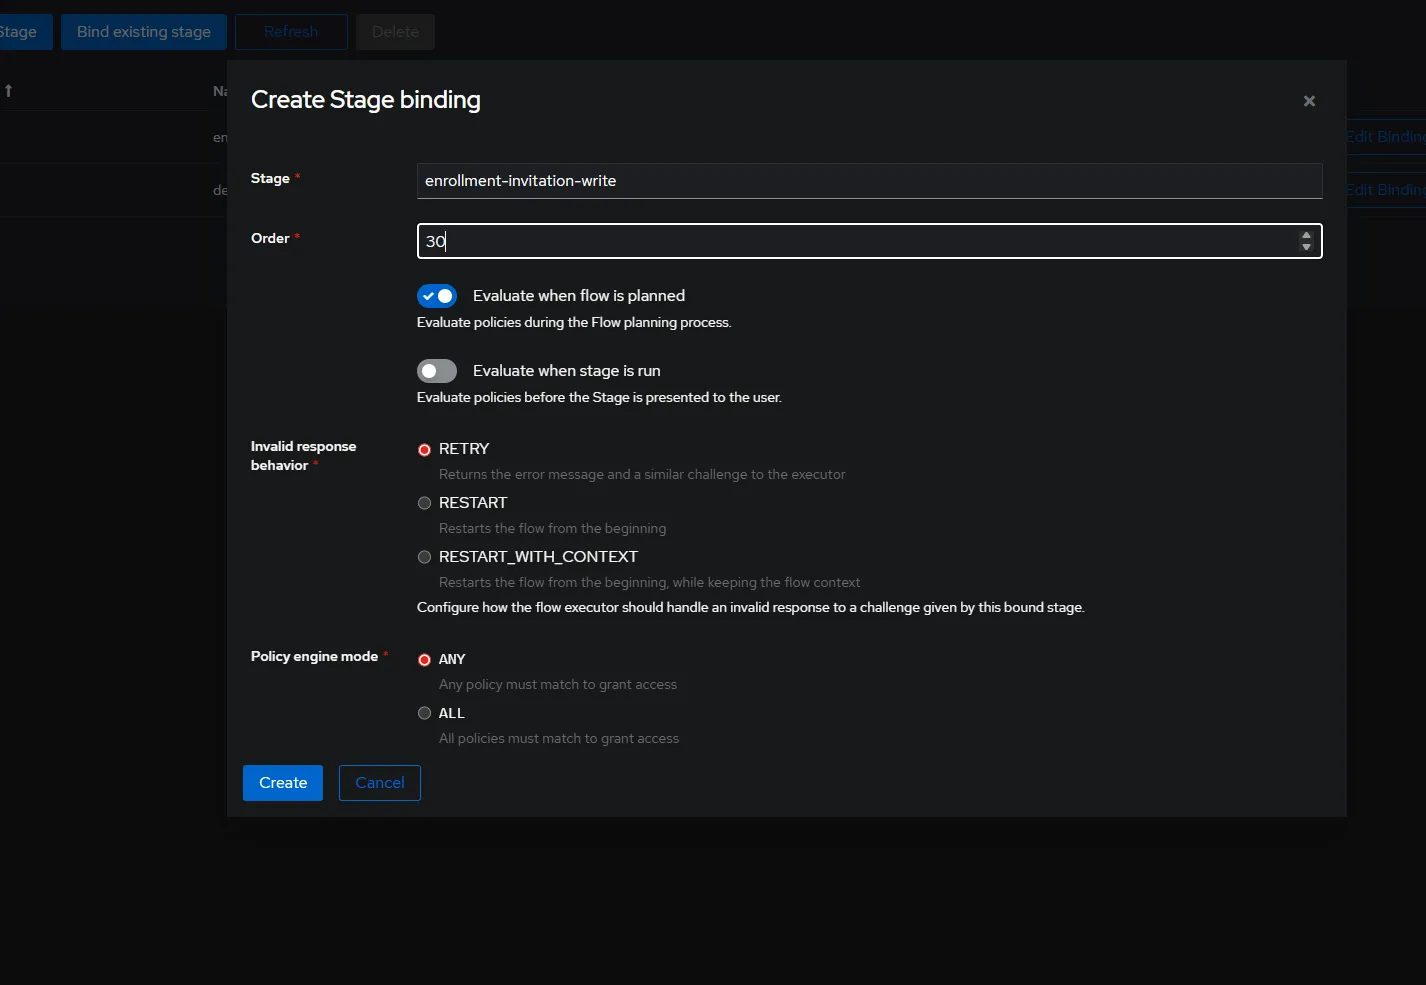Image resolution: width=1426 pixels, height=985 pixels.
Task: Choose RESTART_WITH_CONTEXT invalid response behavior
Action: click(425, 557)
